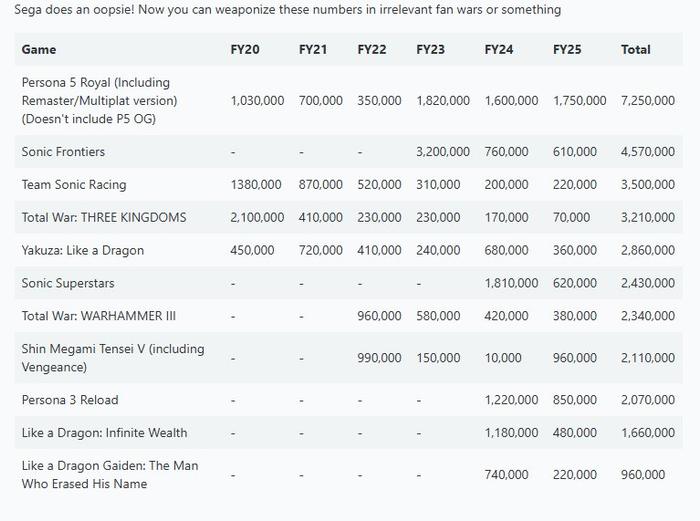
Task: Select Like a Dragon Gaiden title
Action: (x=110, y=475)
